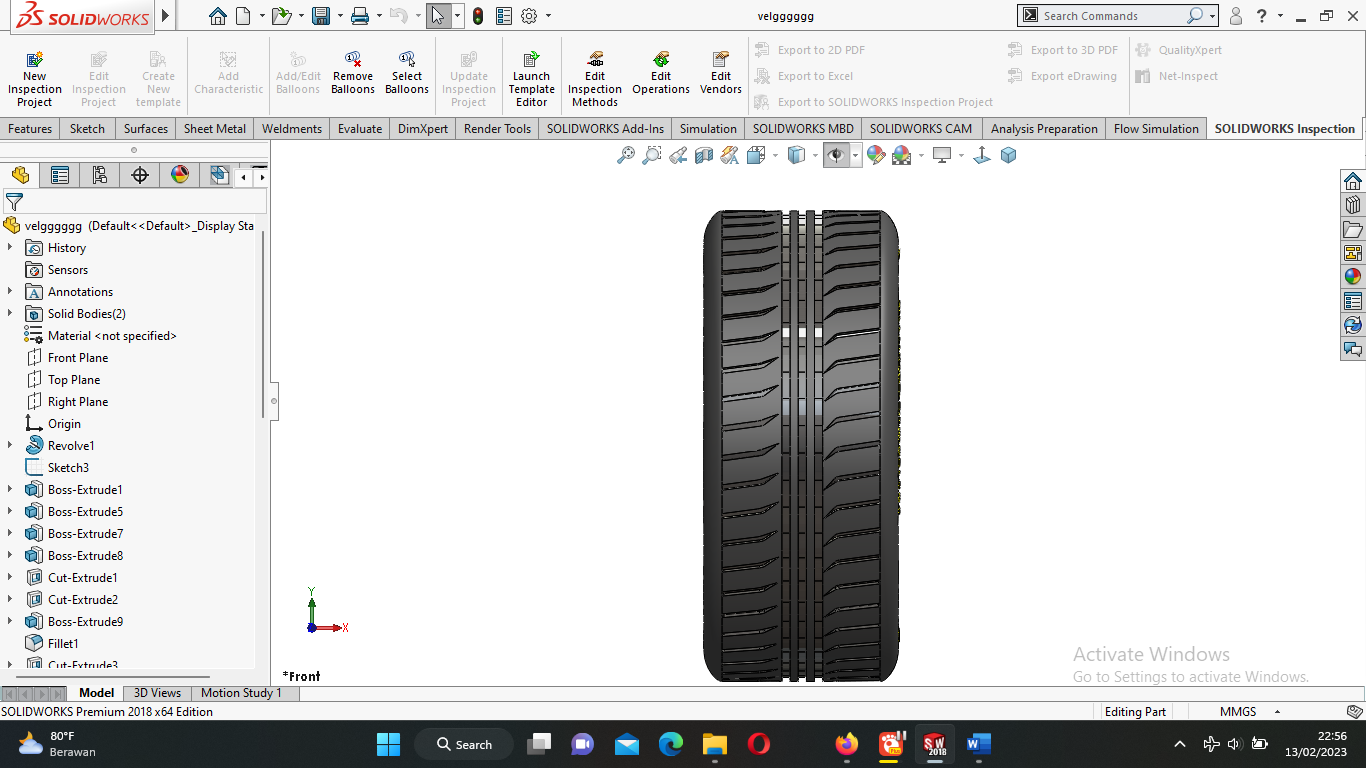The image size is (1366, 768).
Task: Open File Properties list icon
Action: pos(504,16)
